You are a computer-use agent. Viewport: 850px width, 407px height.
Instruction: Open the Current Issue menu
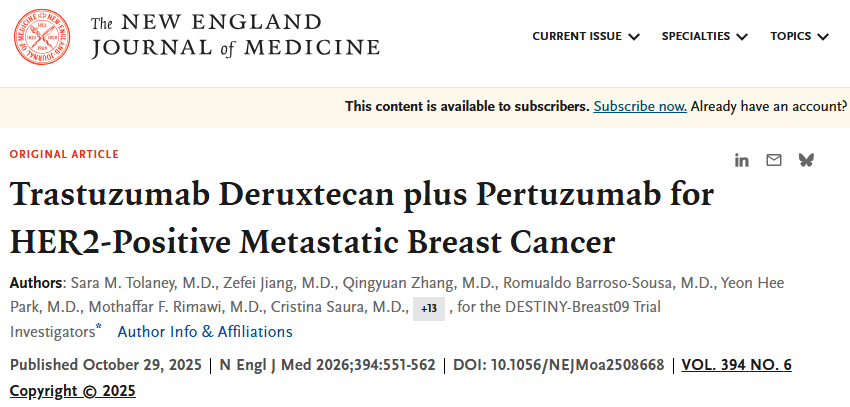[x=585, y=36]
